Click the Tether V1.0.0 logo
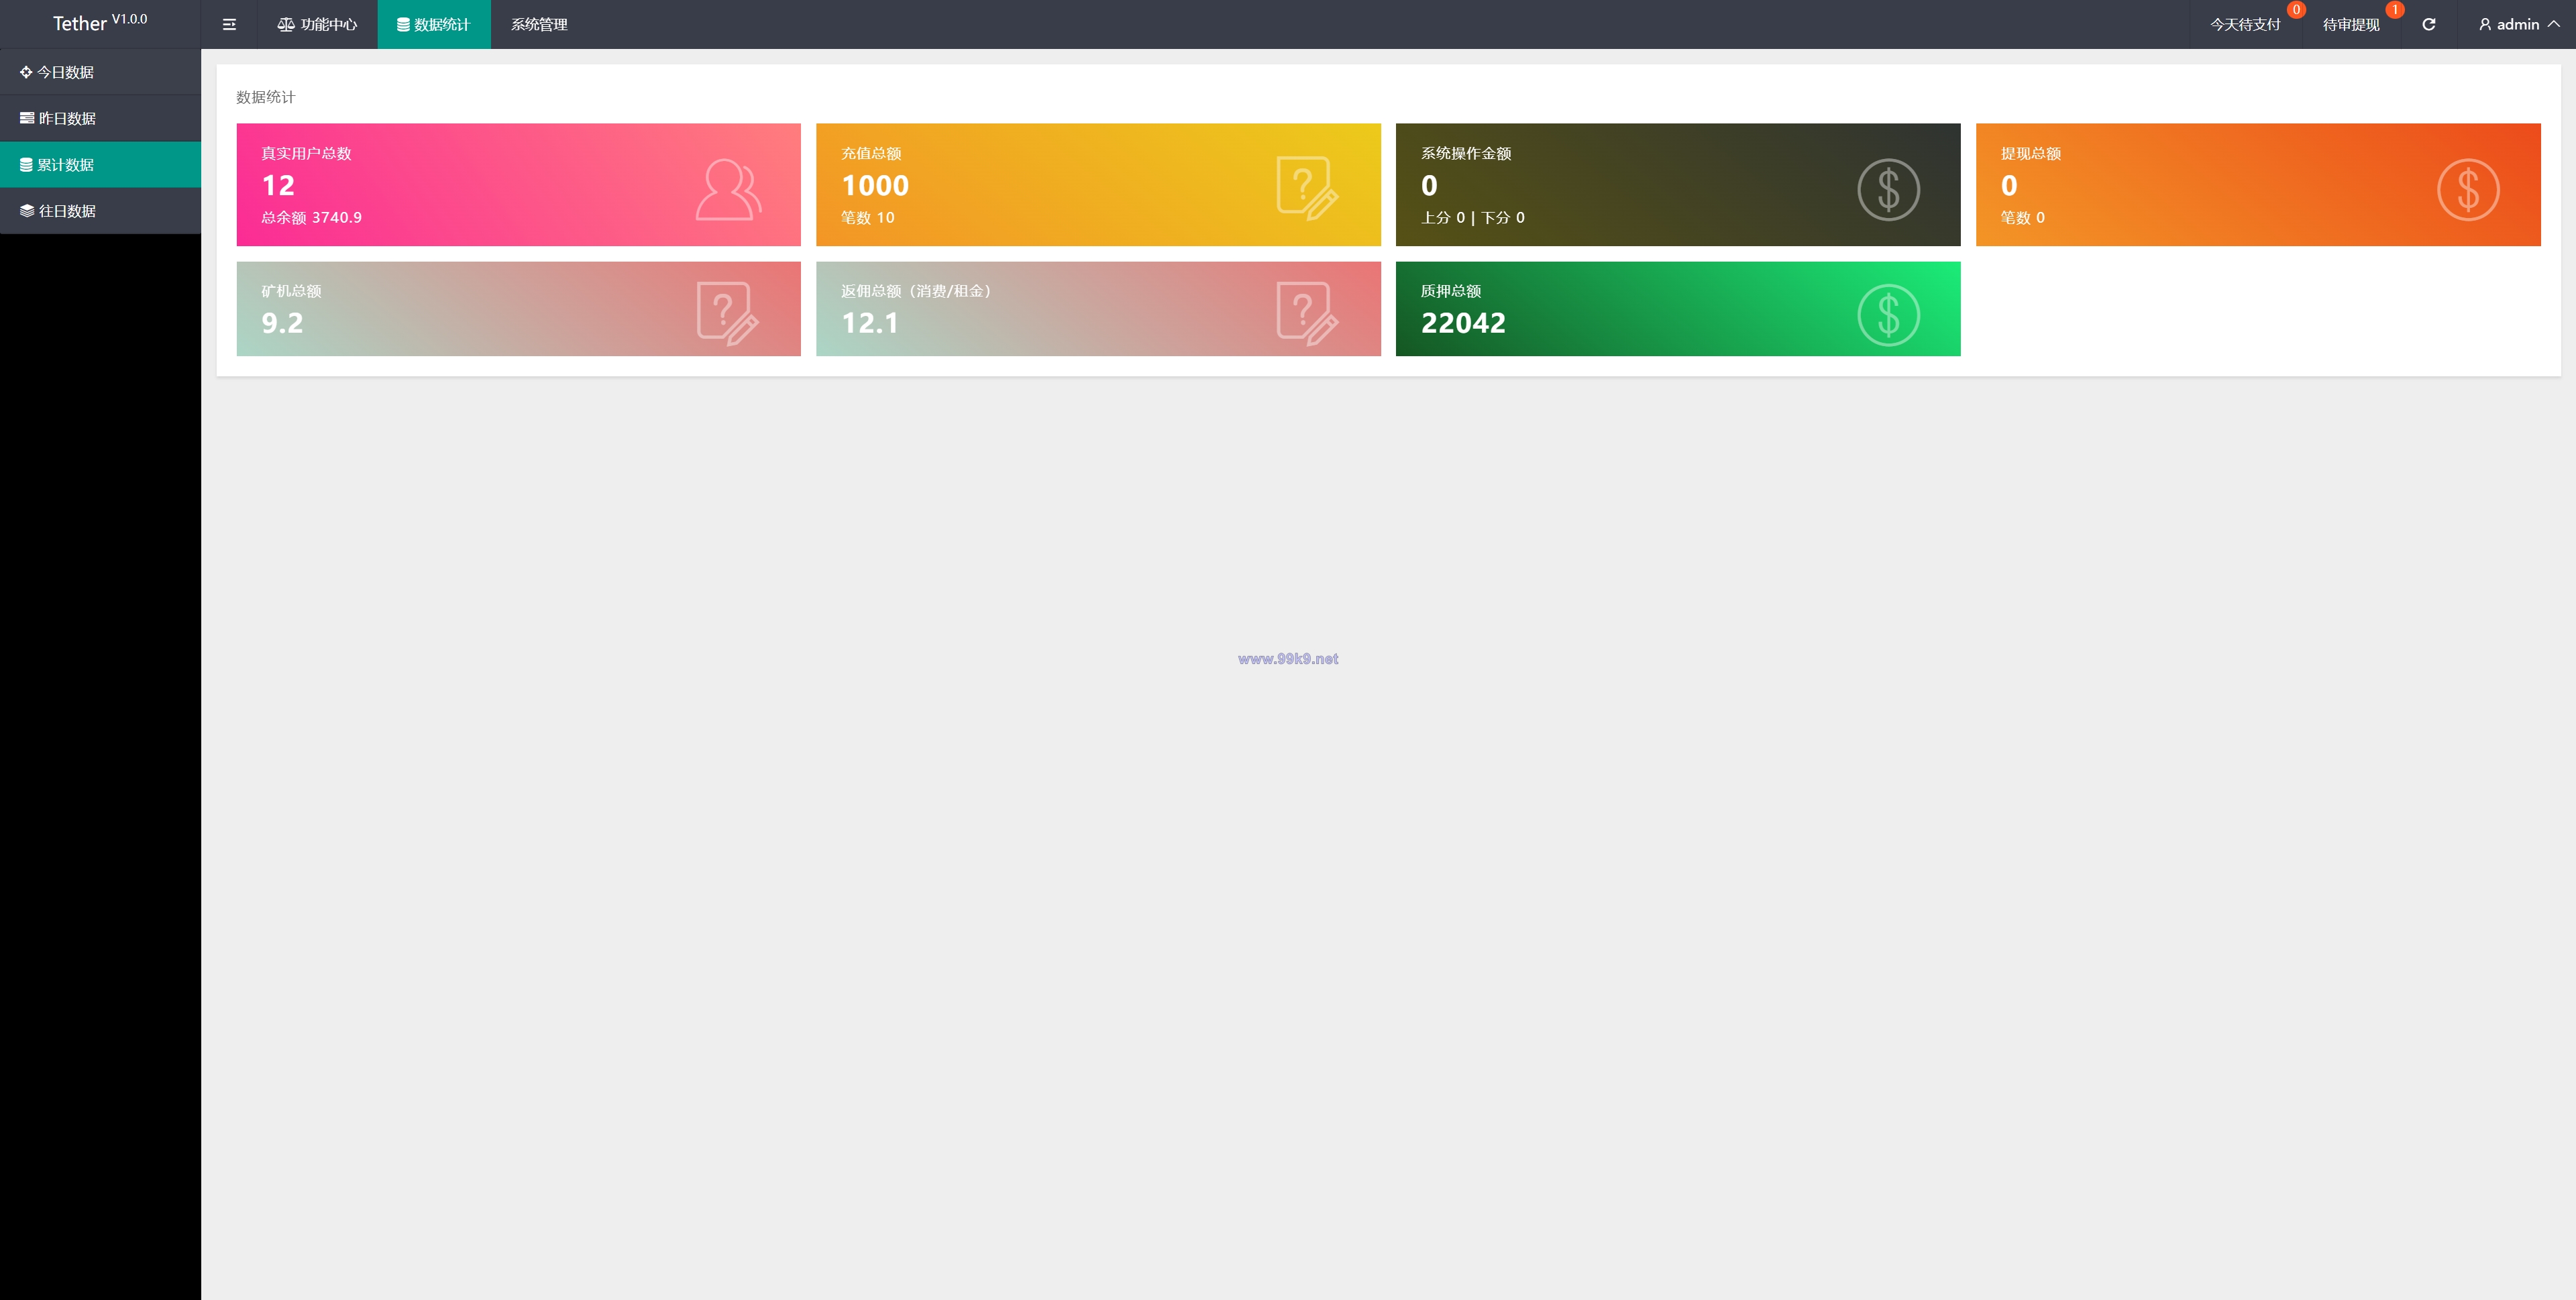The width and height of the screenshot is (2576, 1300). pyautogui.click(x=100, y=23)
